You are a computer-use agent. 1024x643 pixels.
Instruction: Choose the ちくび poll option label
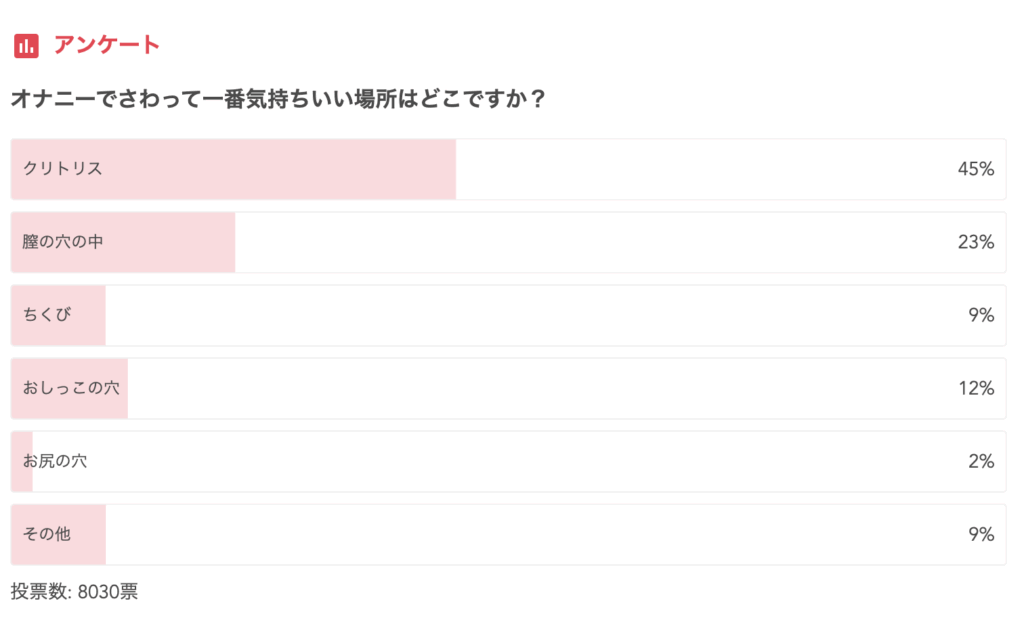[x=47, y=315]
